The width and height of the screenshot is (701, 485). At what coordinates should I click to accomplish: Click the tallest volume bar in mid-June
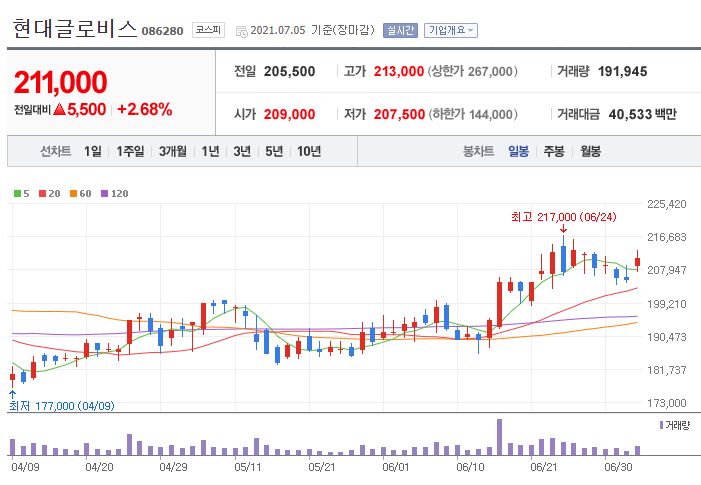pos(499,437)
